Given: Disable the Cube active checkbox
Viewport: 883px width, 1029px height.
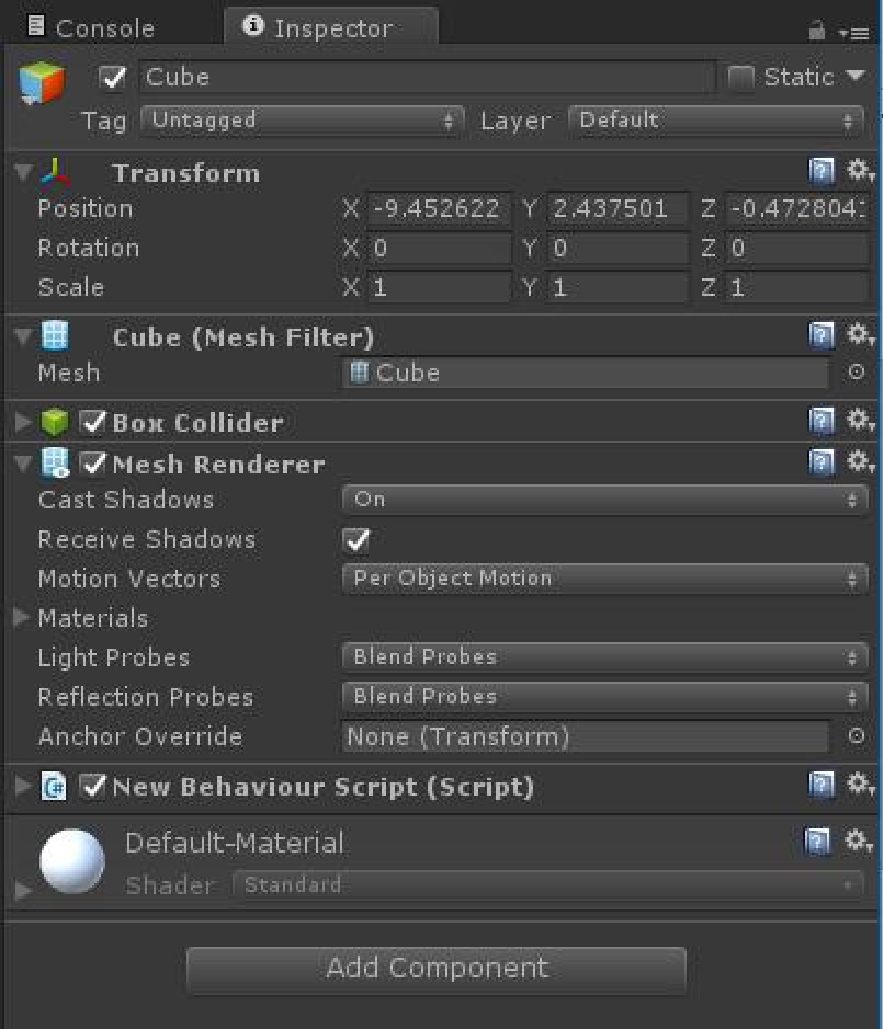Looking at the screenshot, I should 115,78.
